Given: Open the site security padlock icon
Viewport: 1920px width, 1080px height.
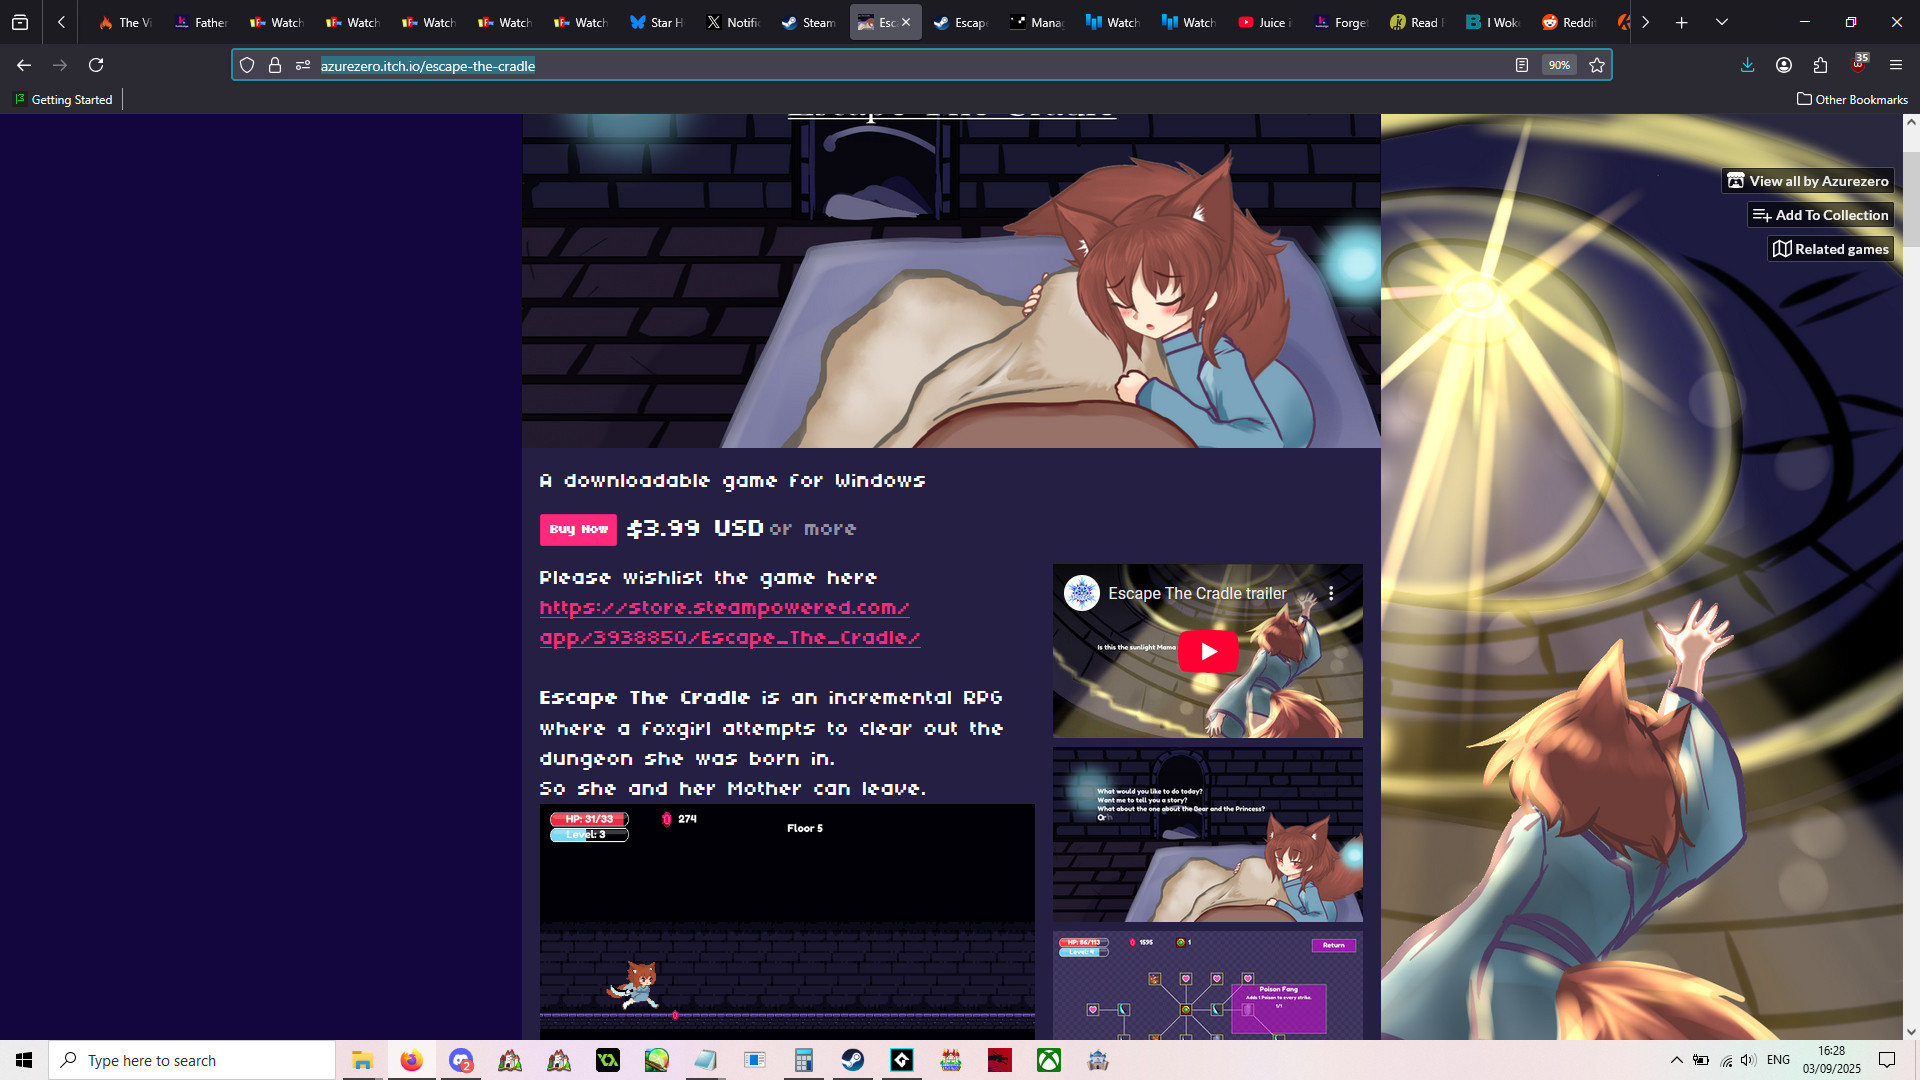Looking at the screenshot, I should (x=275, y=65).
